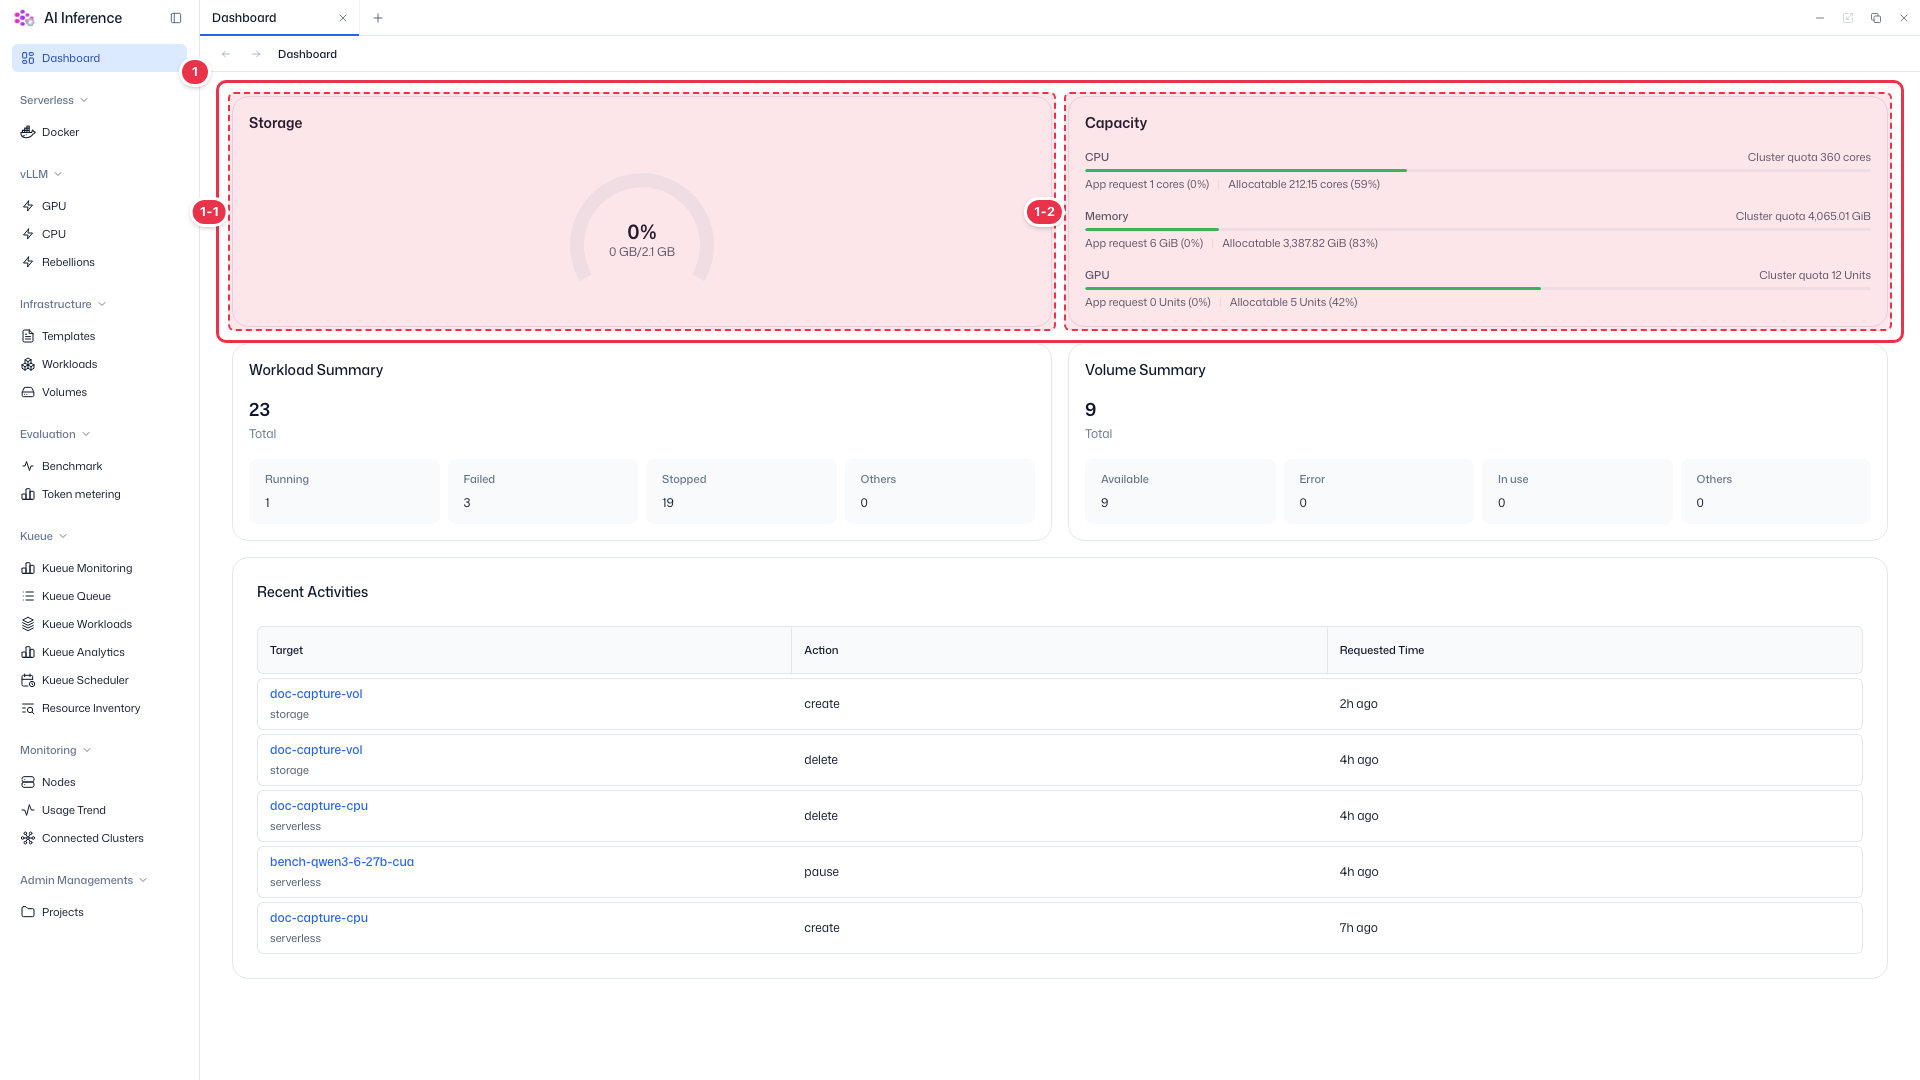1920x1080 pixels.
Task: Click the AI Inference logo icon
Action: [24, 18]
